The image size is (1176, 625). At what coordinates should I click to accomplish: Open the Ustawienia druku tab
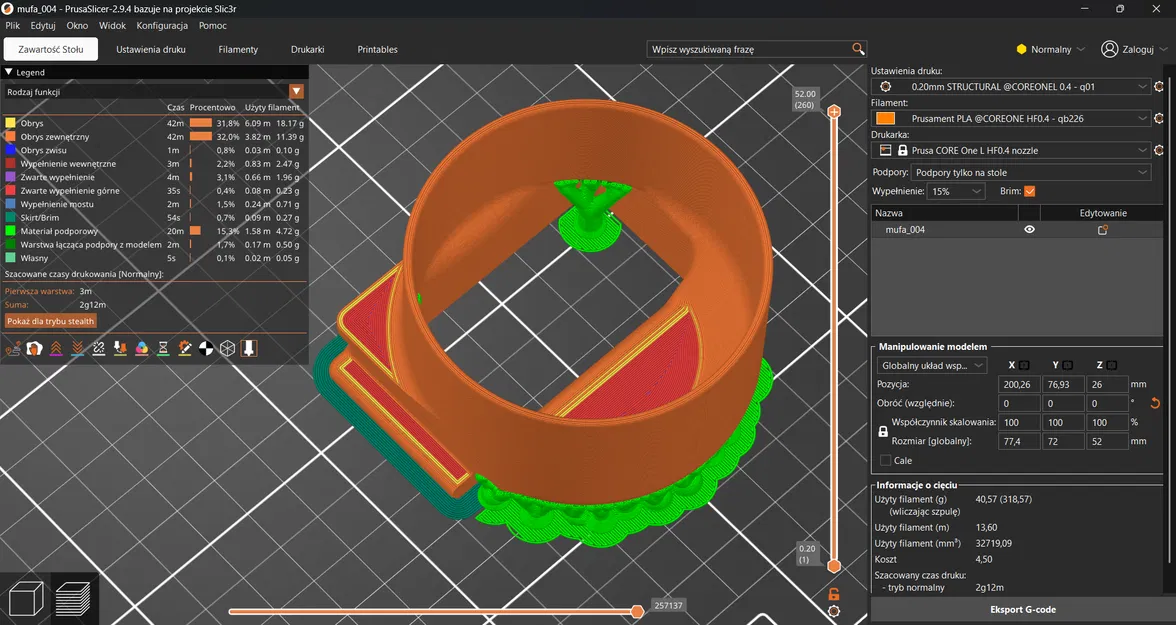151,49
